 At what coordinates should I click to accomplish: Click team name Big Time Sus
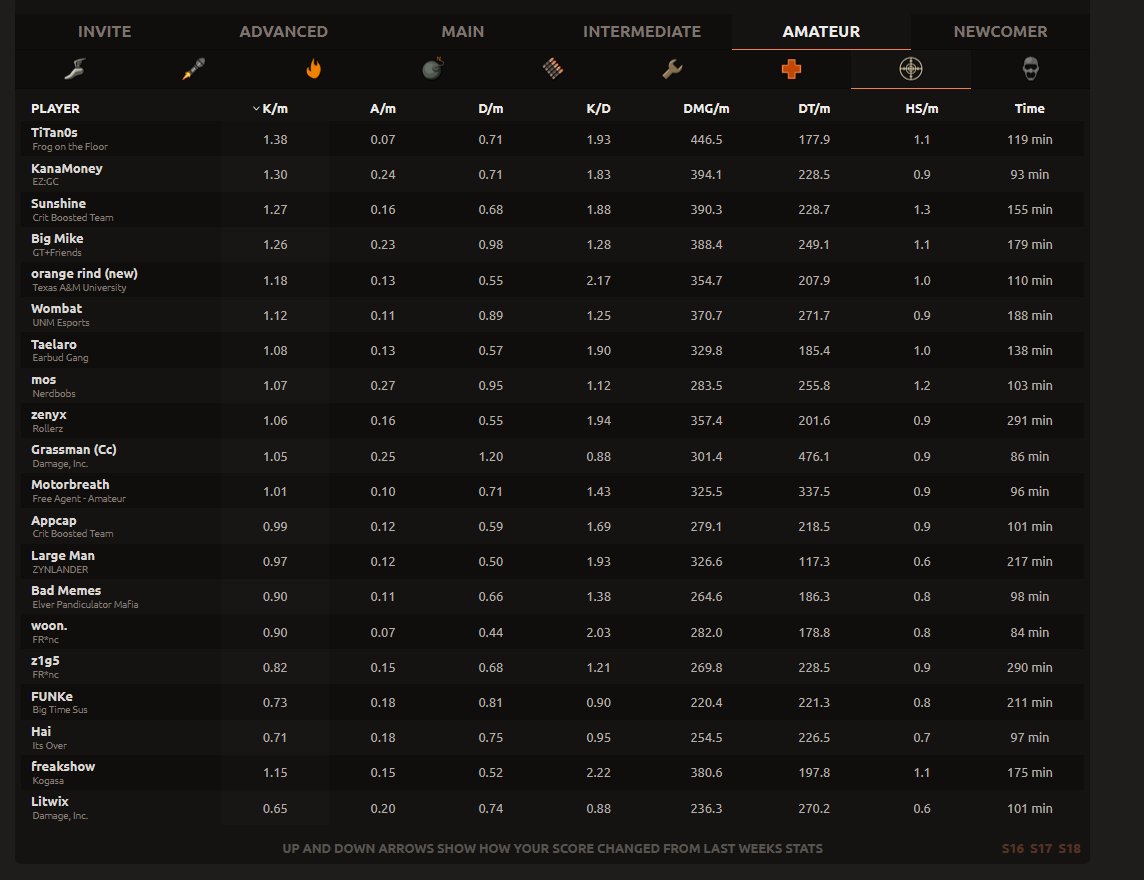pyautogui.click(x=60, y=709)
